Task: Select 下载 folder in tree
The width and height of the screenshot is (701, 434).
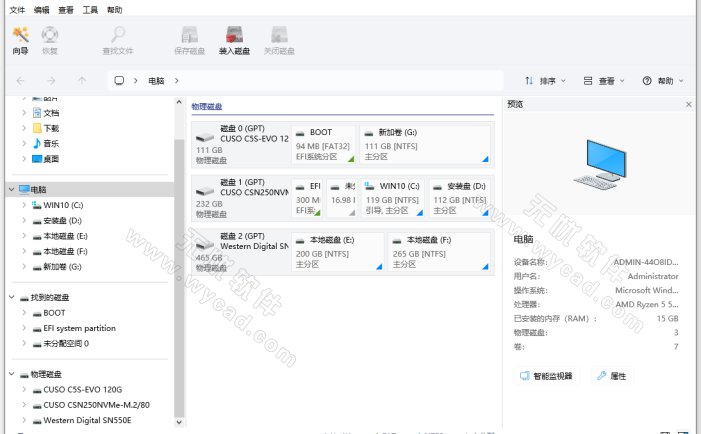Action: coord(46,128)
